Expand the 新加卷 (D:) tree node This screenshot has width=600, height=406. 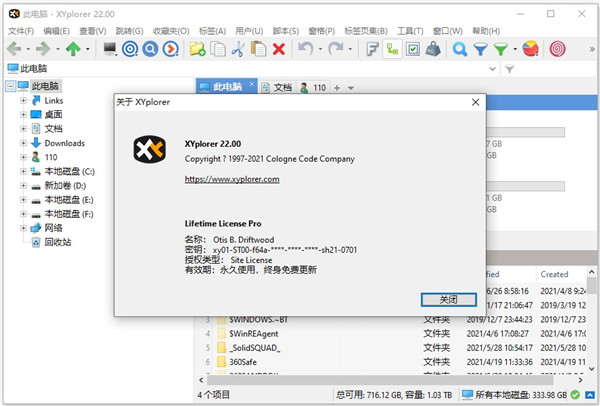(23, 186)
